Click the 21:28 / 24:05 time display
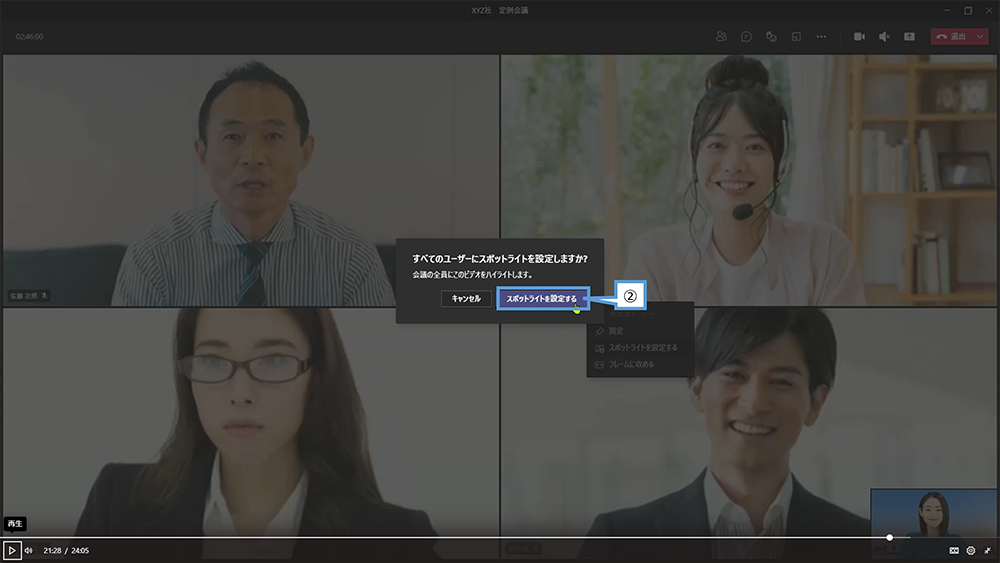 pyautogui.click(x=66, y=550)
